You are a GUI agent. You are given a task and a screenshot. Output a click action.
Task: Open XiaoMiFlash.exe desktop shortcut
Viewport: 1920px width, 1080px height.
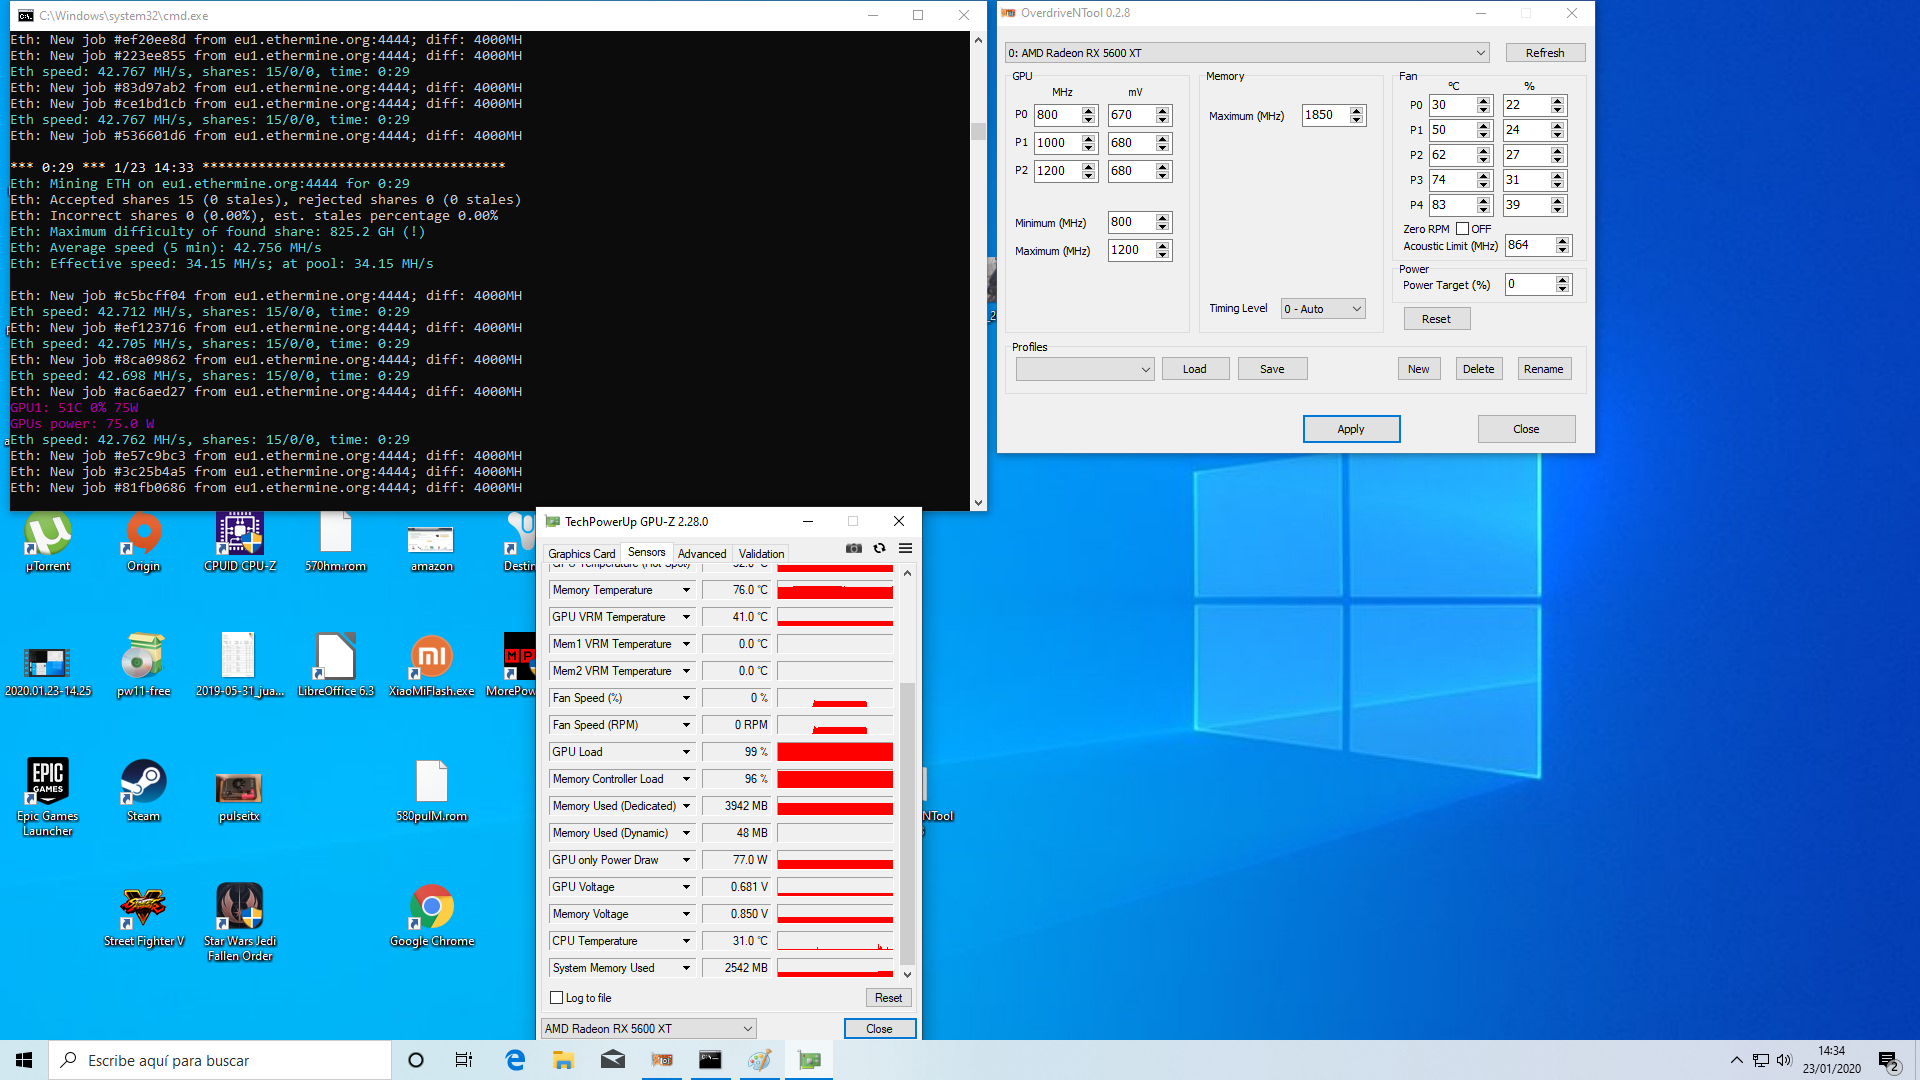(431, 665)
